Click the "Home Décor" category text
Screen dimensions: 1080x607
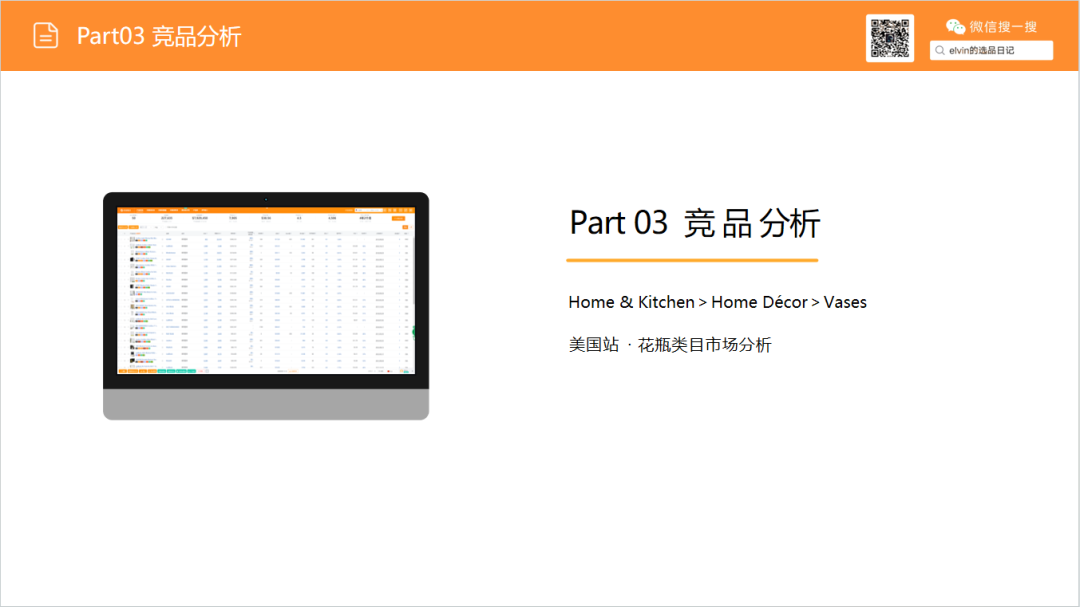pyautogui.click(x=759, y=302)
